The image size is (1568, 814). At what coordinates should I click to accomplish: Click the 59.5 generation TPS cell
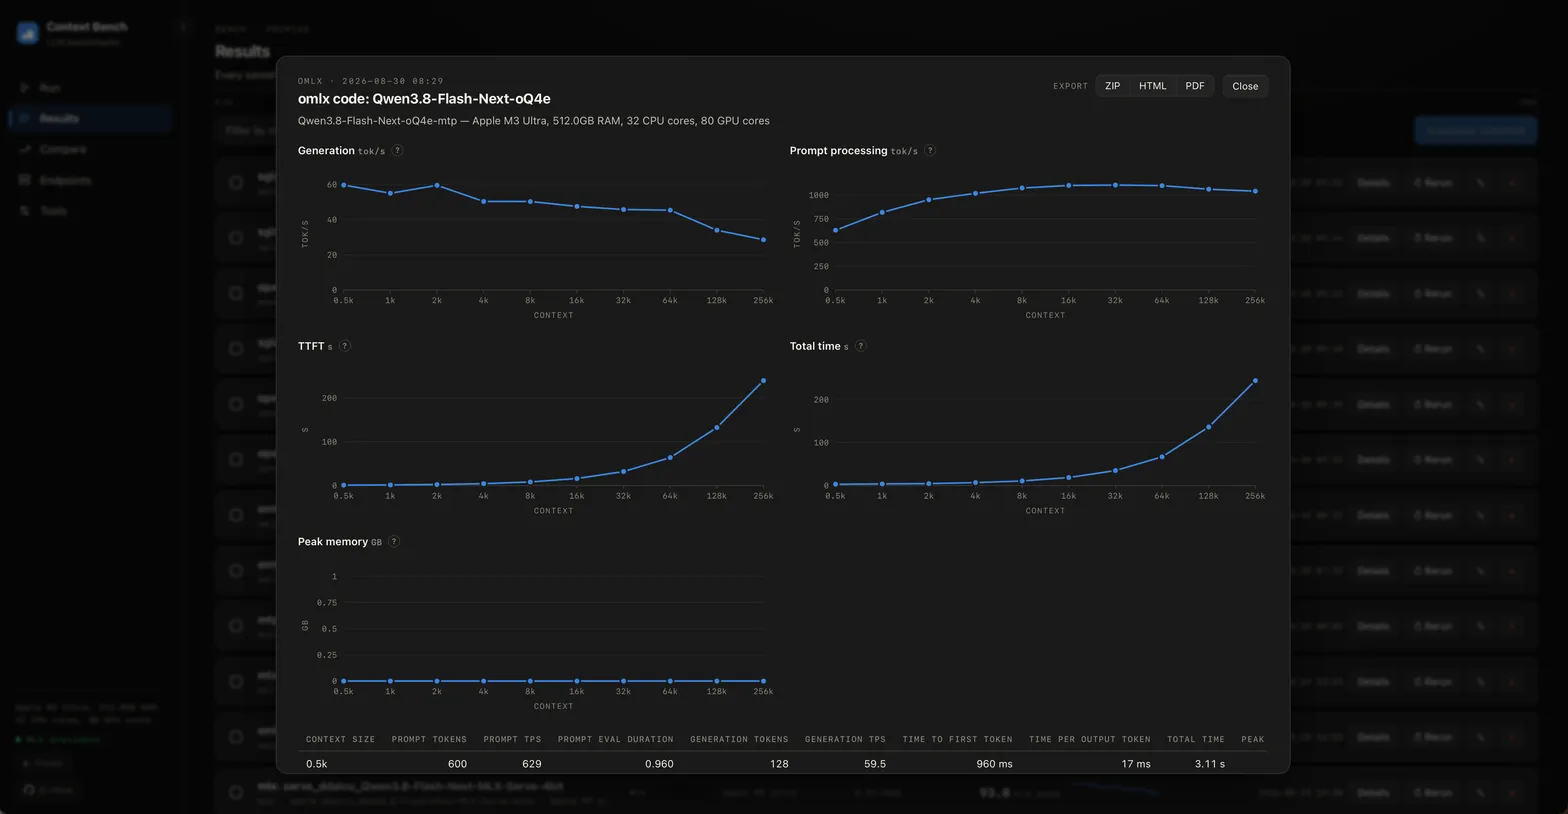[x=875, y=764]
